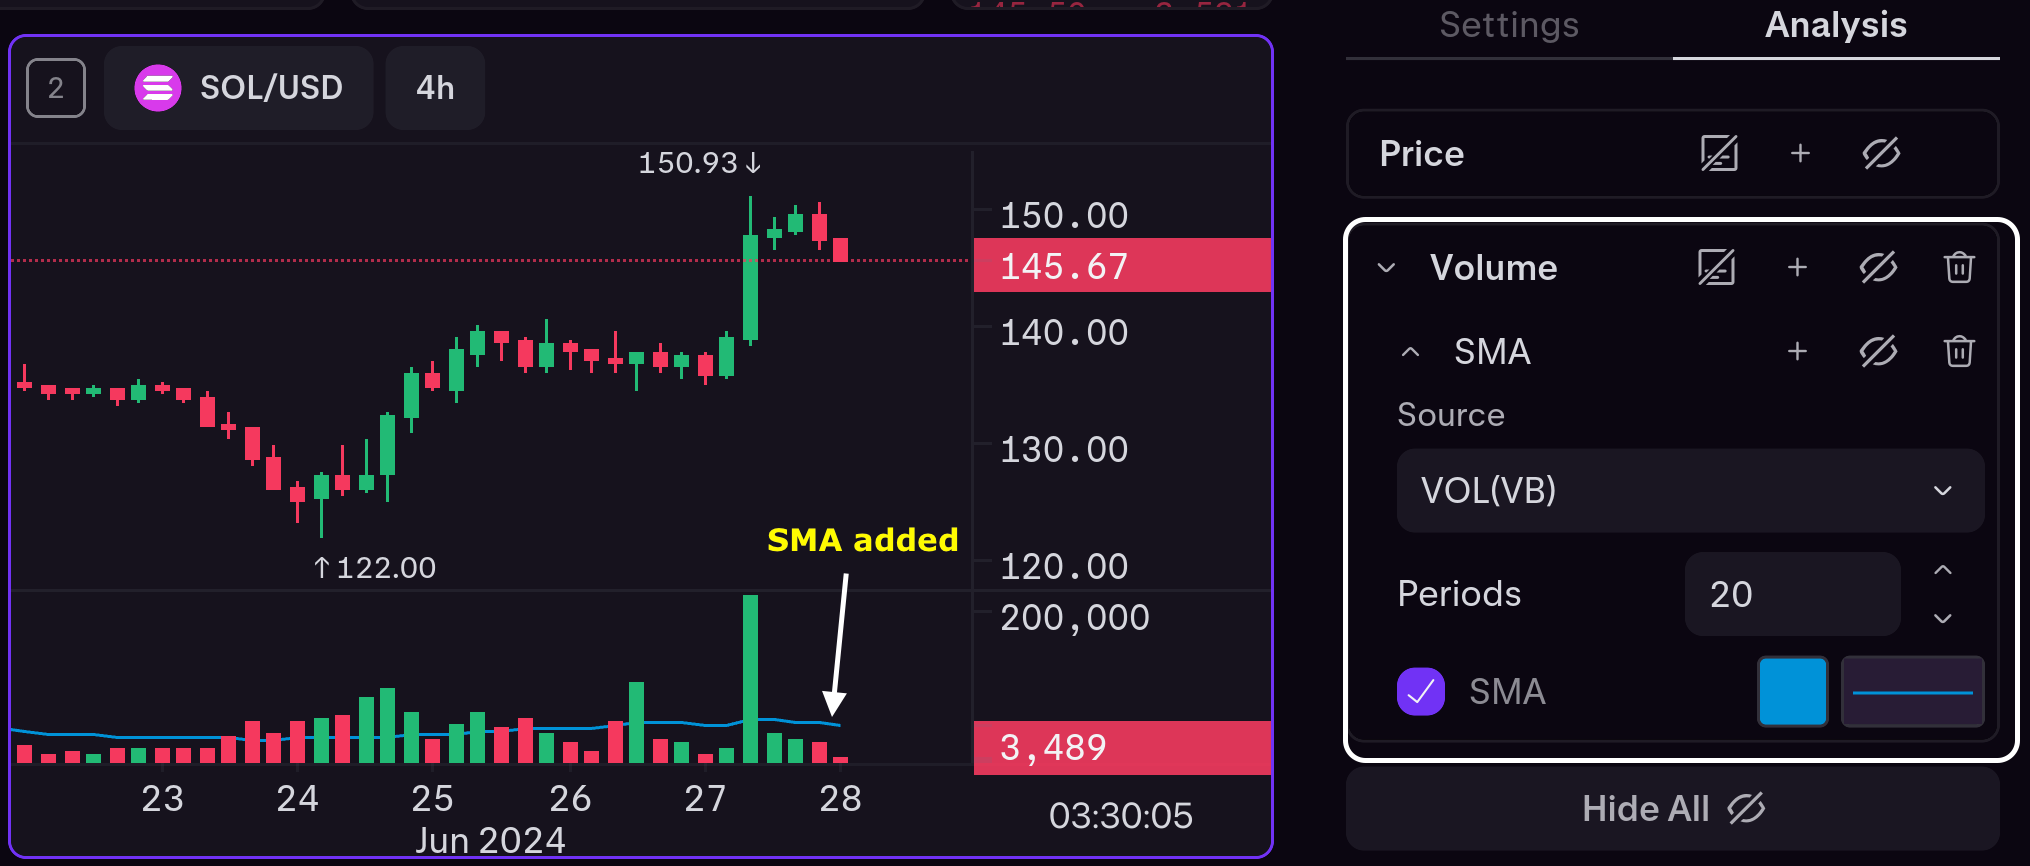Switch to the Settings tab
This screenshot has width=2030, height=866.
(x=1508, y=26)
